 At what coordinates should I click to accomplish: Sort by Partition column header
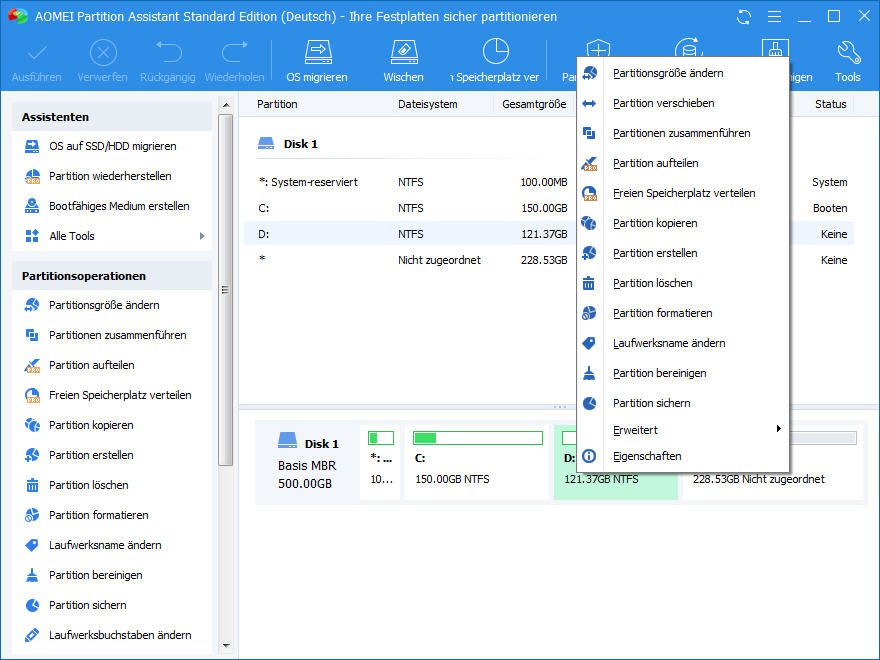277,104
